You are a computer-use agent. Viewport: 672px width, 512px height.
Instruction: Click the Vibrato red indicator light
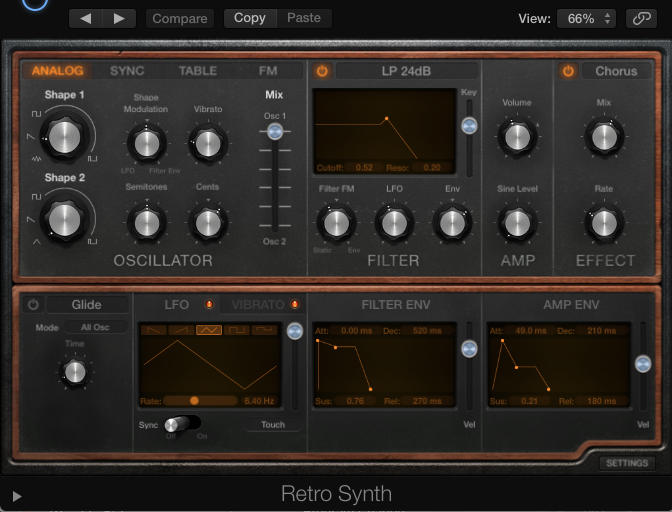click(295, 304)
